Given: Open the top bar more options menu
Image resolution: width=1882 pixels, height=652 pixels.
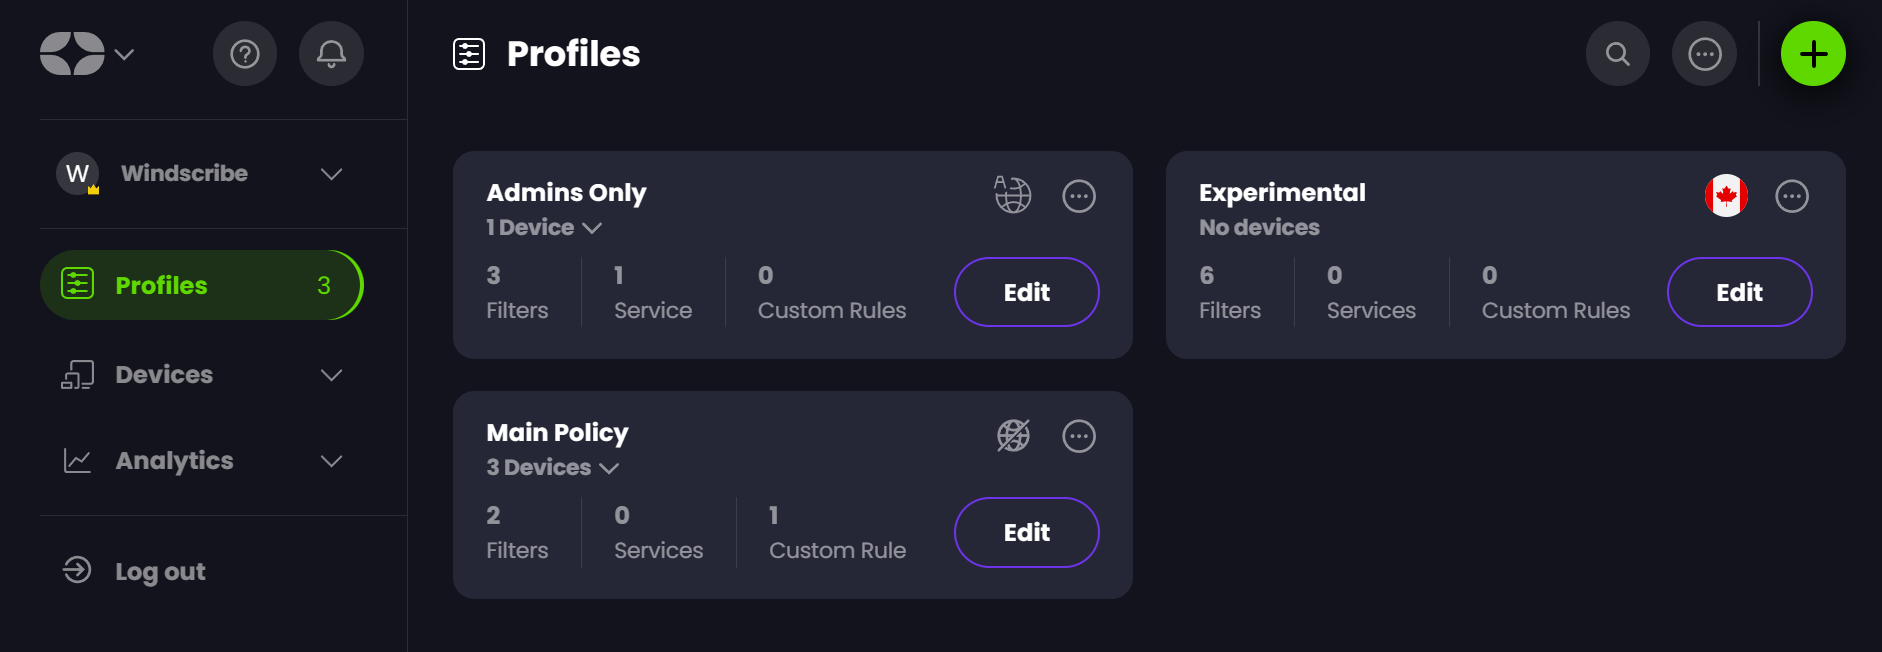Looking at the screenshot, I should coord(1704,54).
